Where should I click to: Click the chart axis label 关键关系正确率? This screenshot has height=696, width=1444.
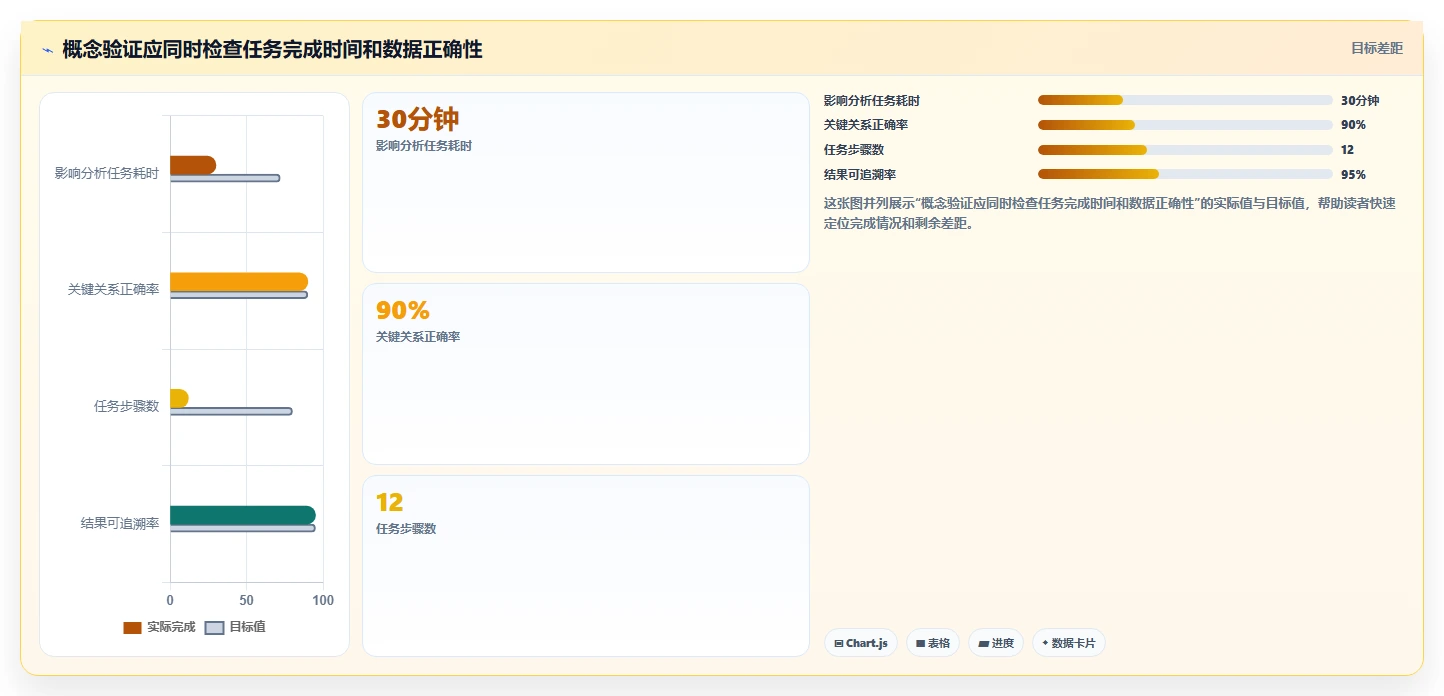tap(113, 290)
